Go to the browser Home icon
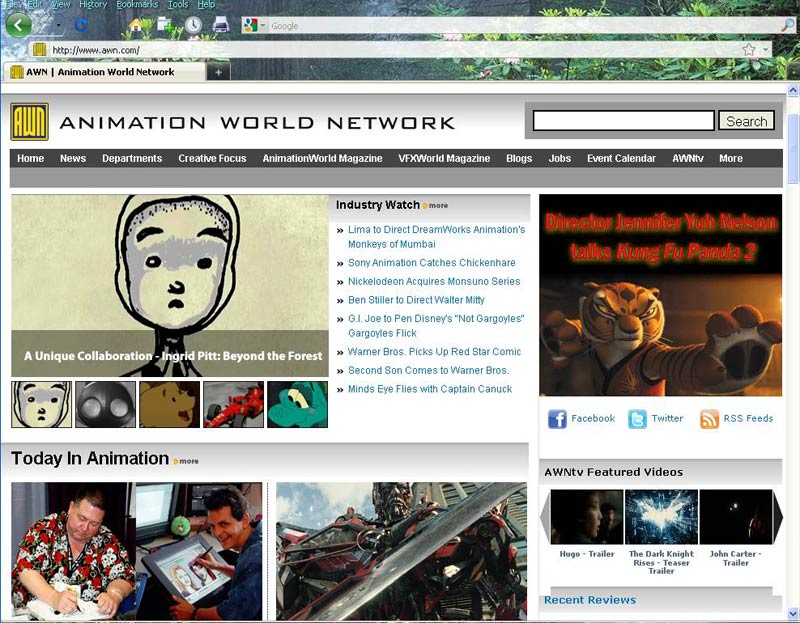 click(136, 24)
